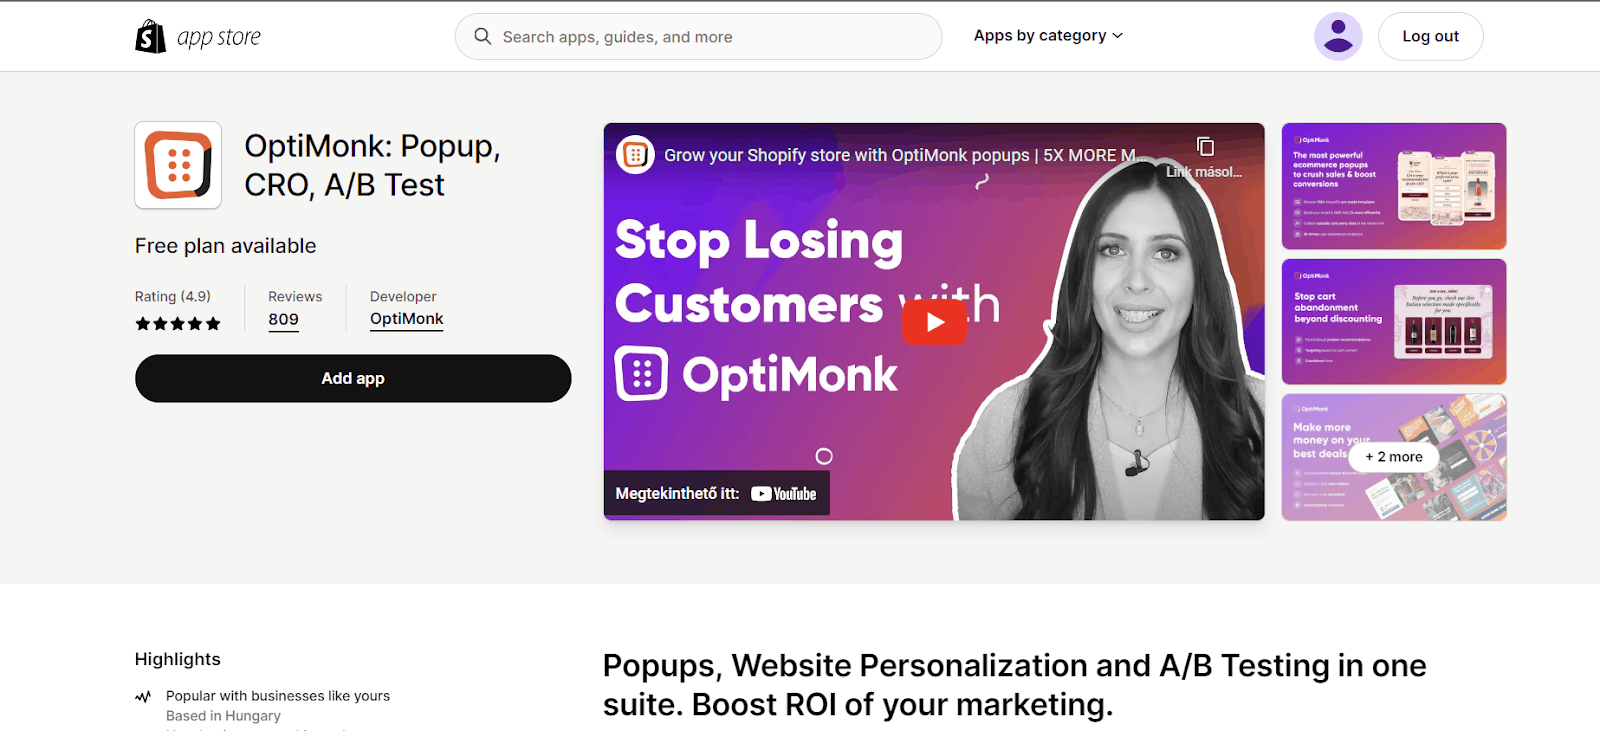This screenshot has height=731, width=1600.
Task: Click the chevron next to Apps by category
Action: [x=1117, y=36]
